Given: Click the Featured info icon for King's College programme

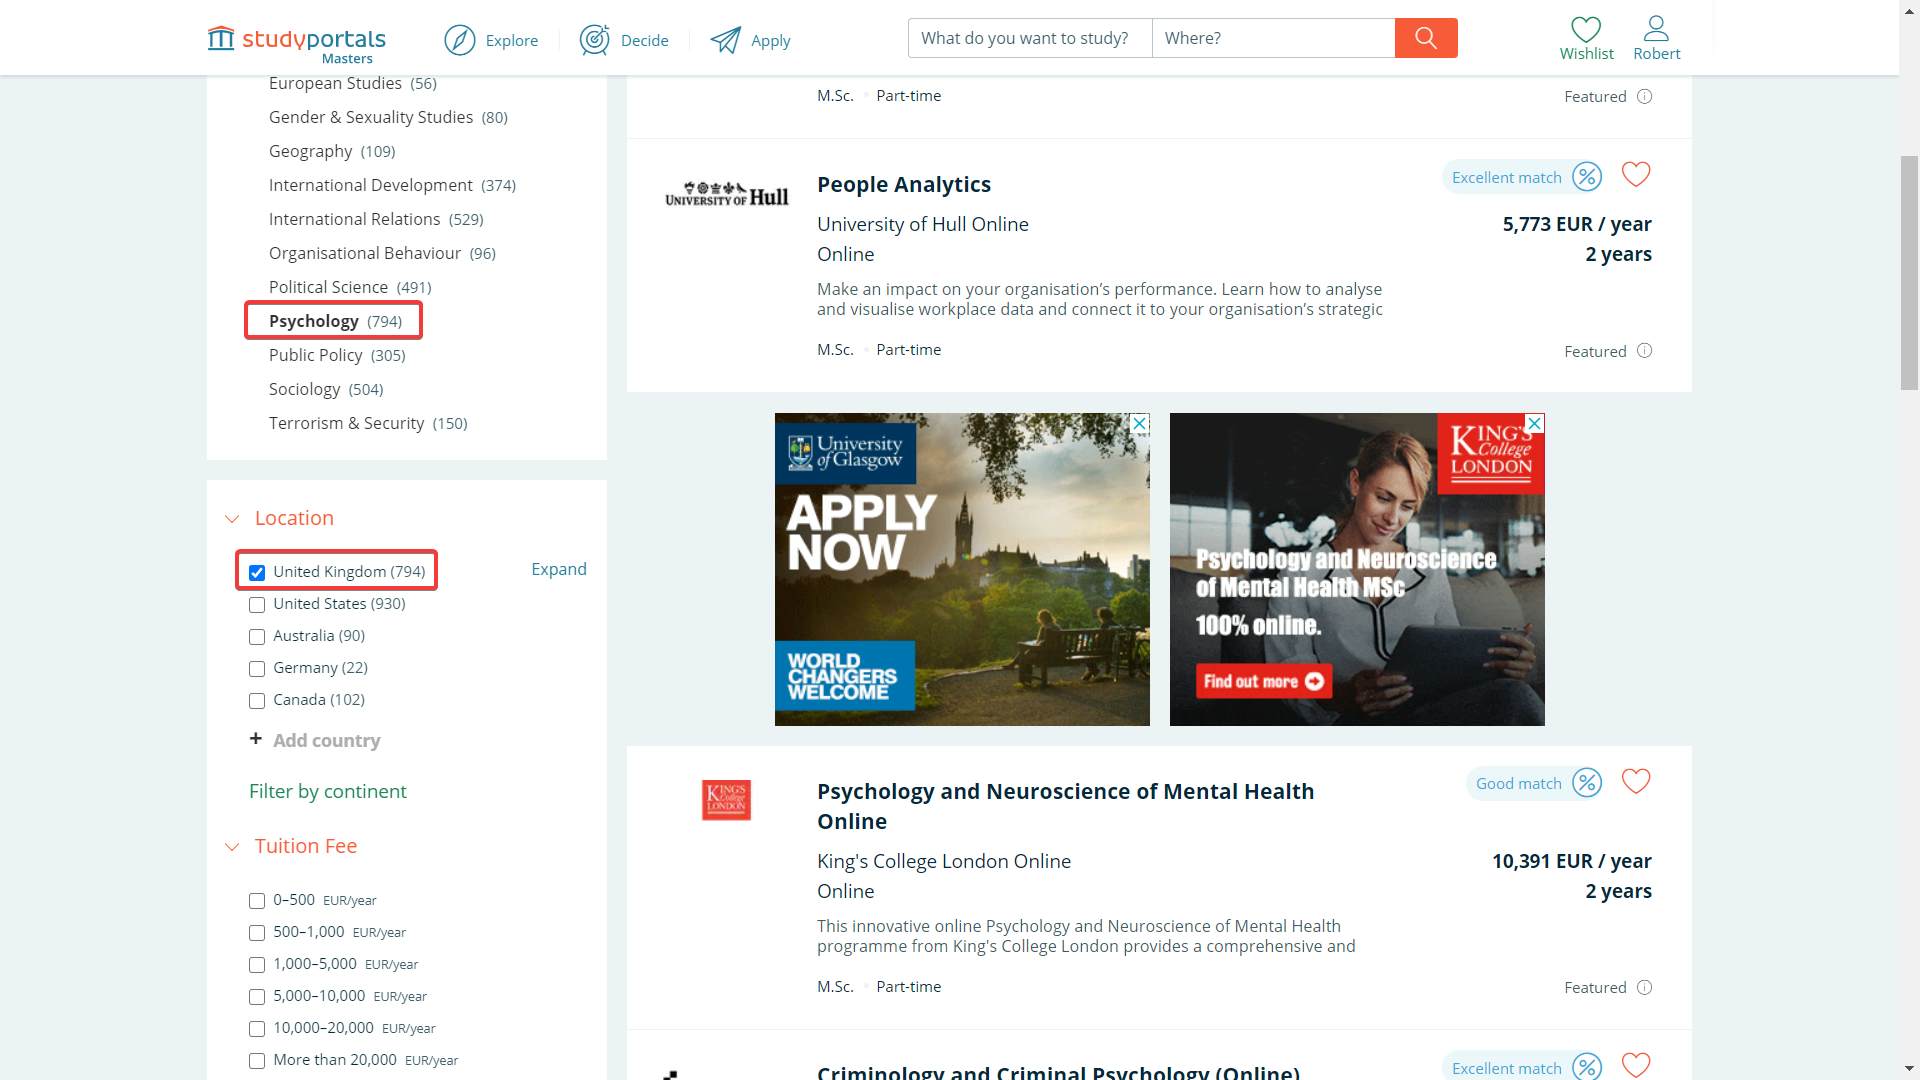Looking at the screenshot, I should (x=1644, y=987).
